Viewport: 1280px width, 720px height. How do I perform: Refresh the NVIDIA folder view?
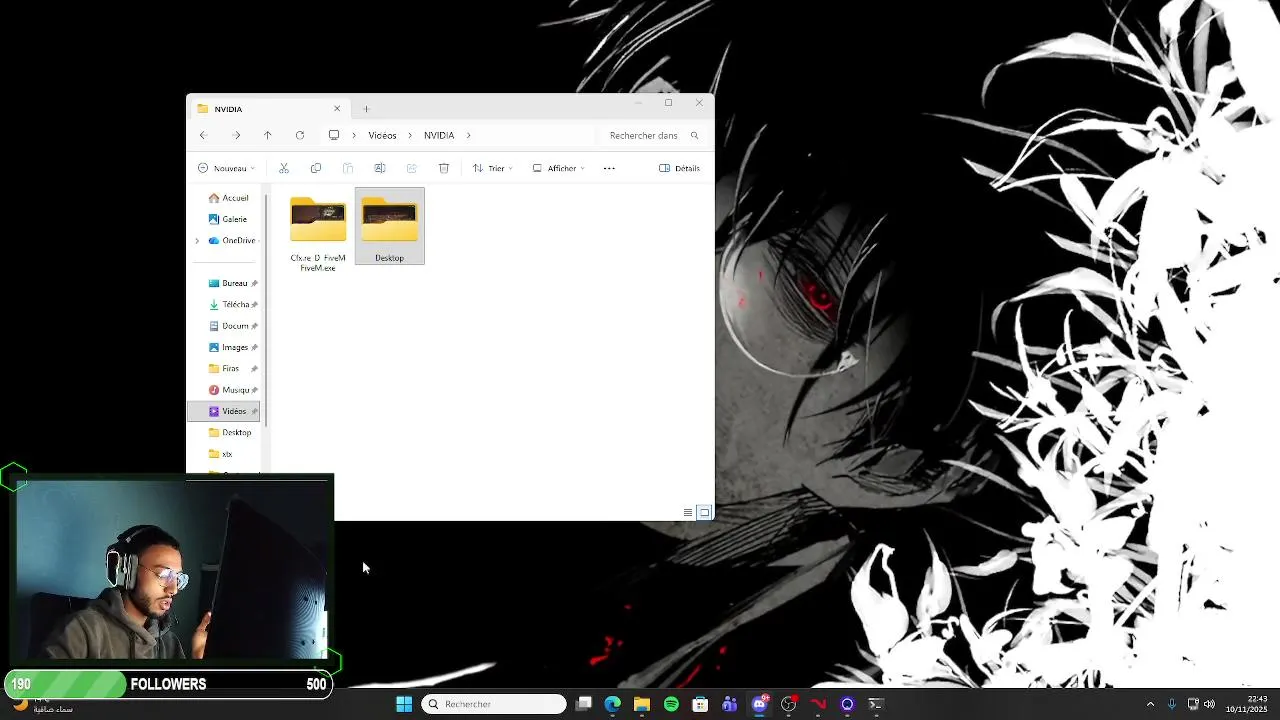pyautogui.click(x=299, y=135)
